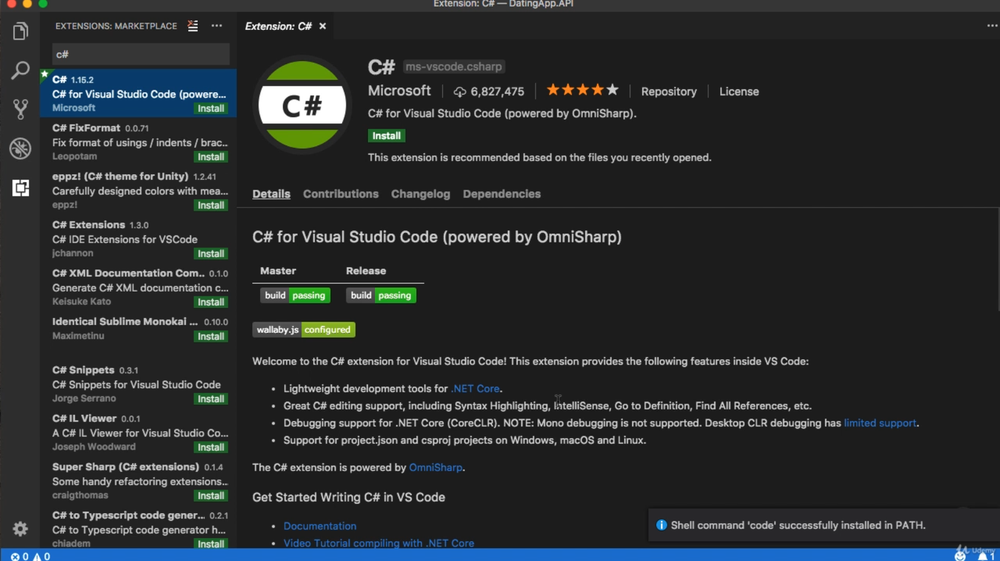
Task: Open the Manage gear icon
Action: click(x=20, y=528)
